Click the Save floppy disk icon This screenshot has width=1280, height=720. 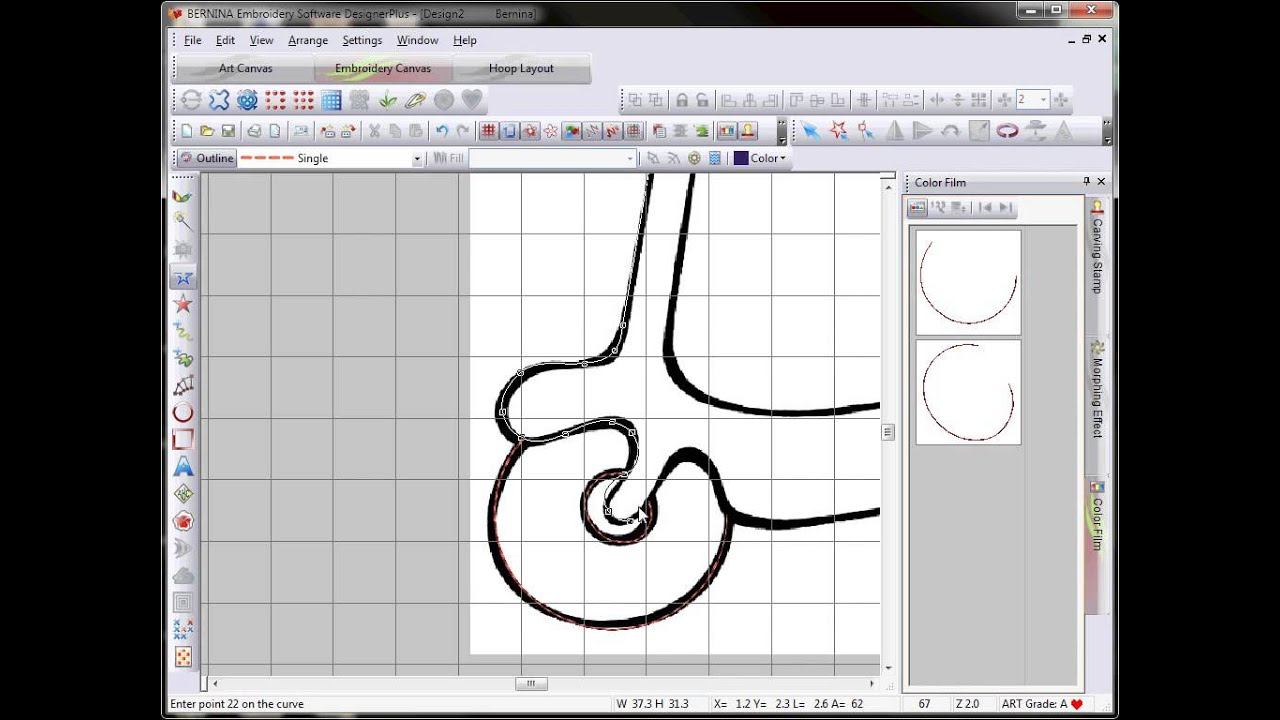pos(228,131)
